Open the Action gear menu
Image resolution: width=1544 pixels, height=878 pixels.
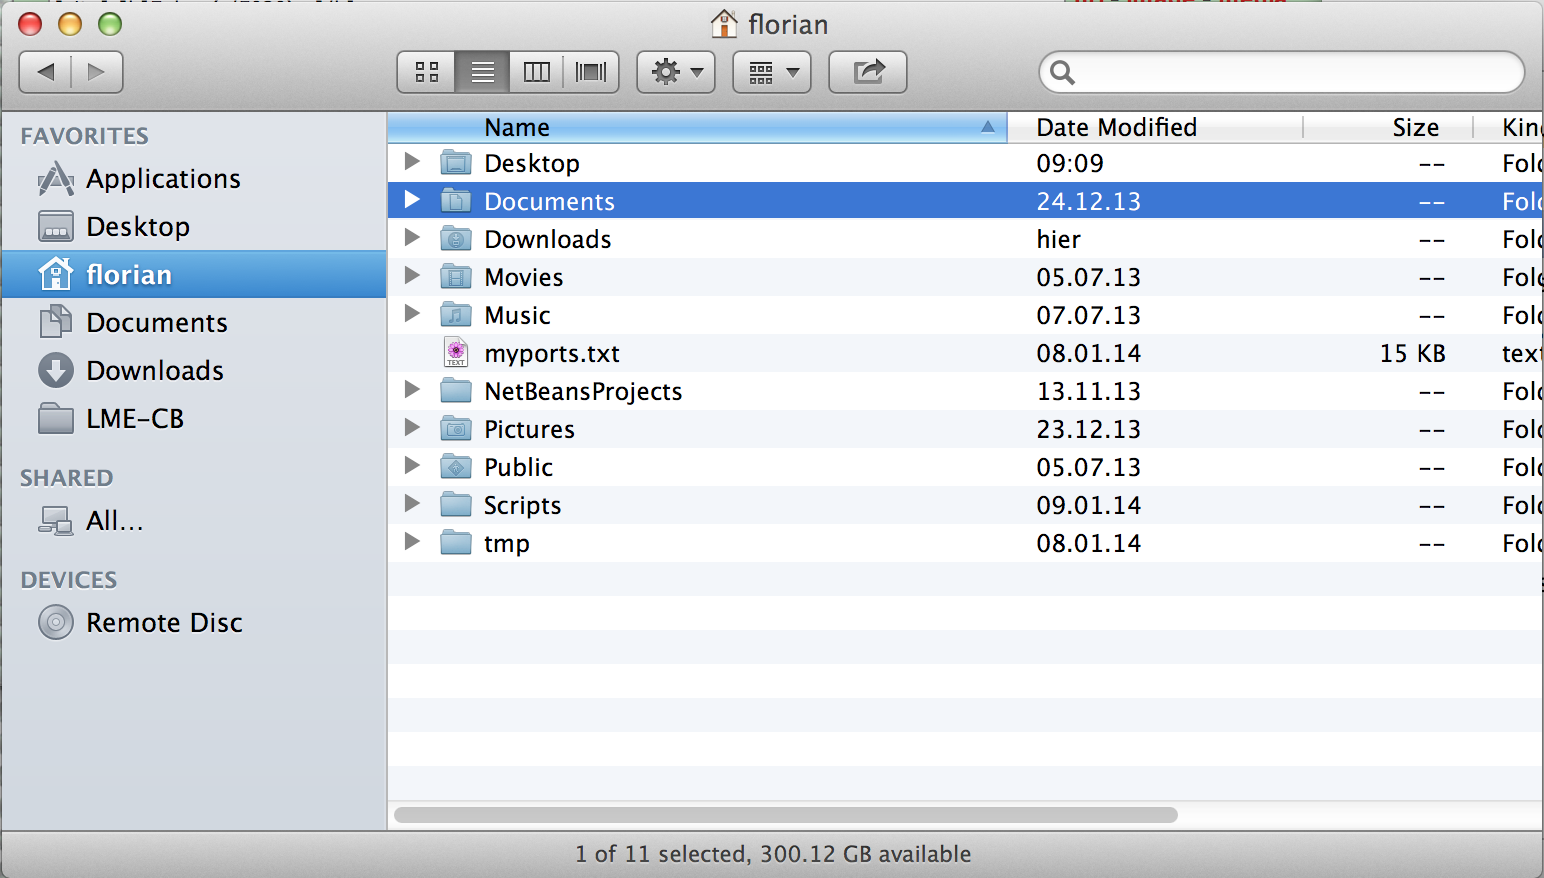click(676, 72)
